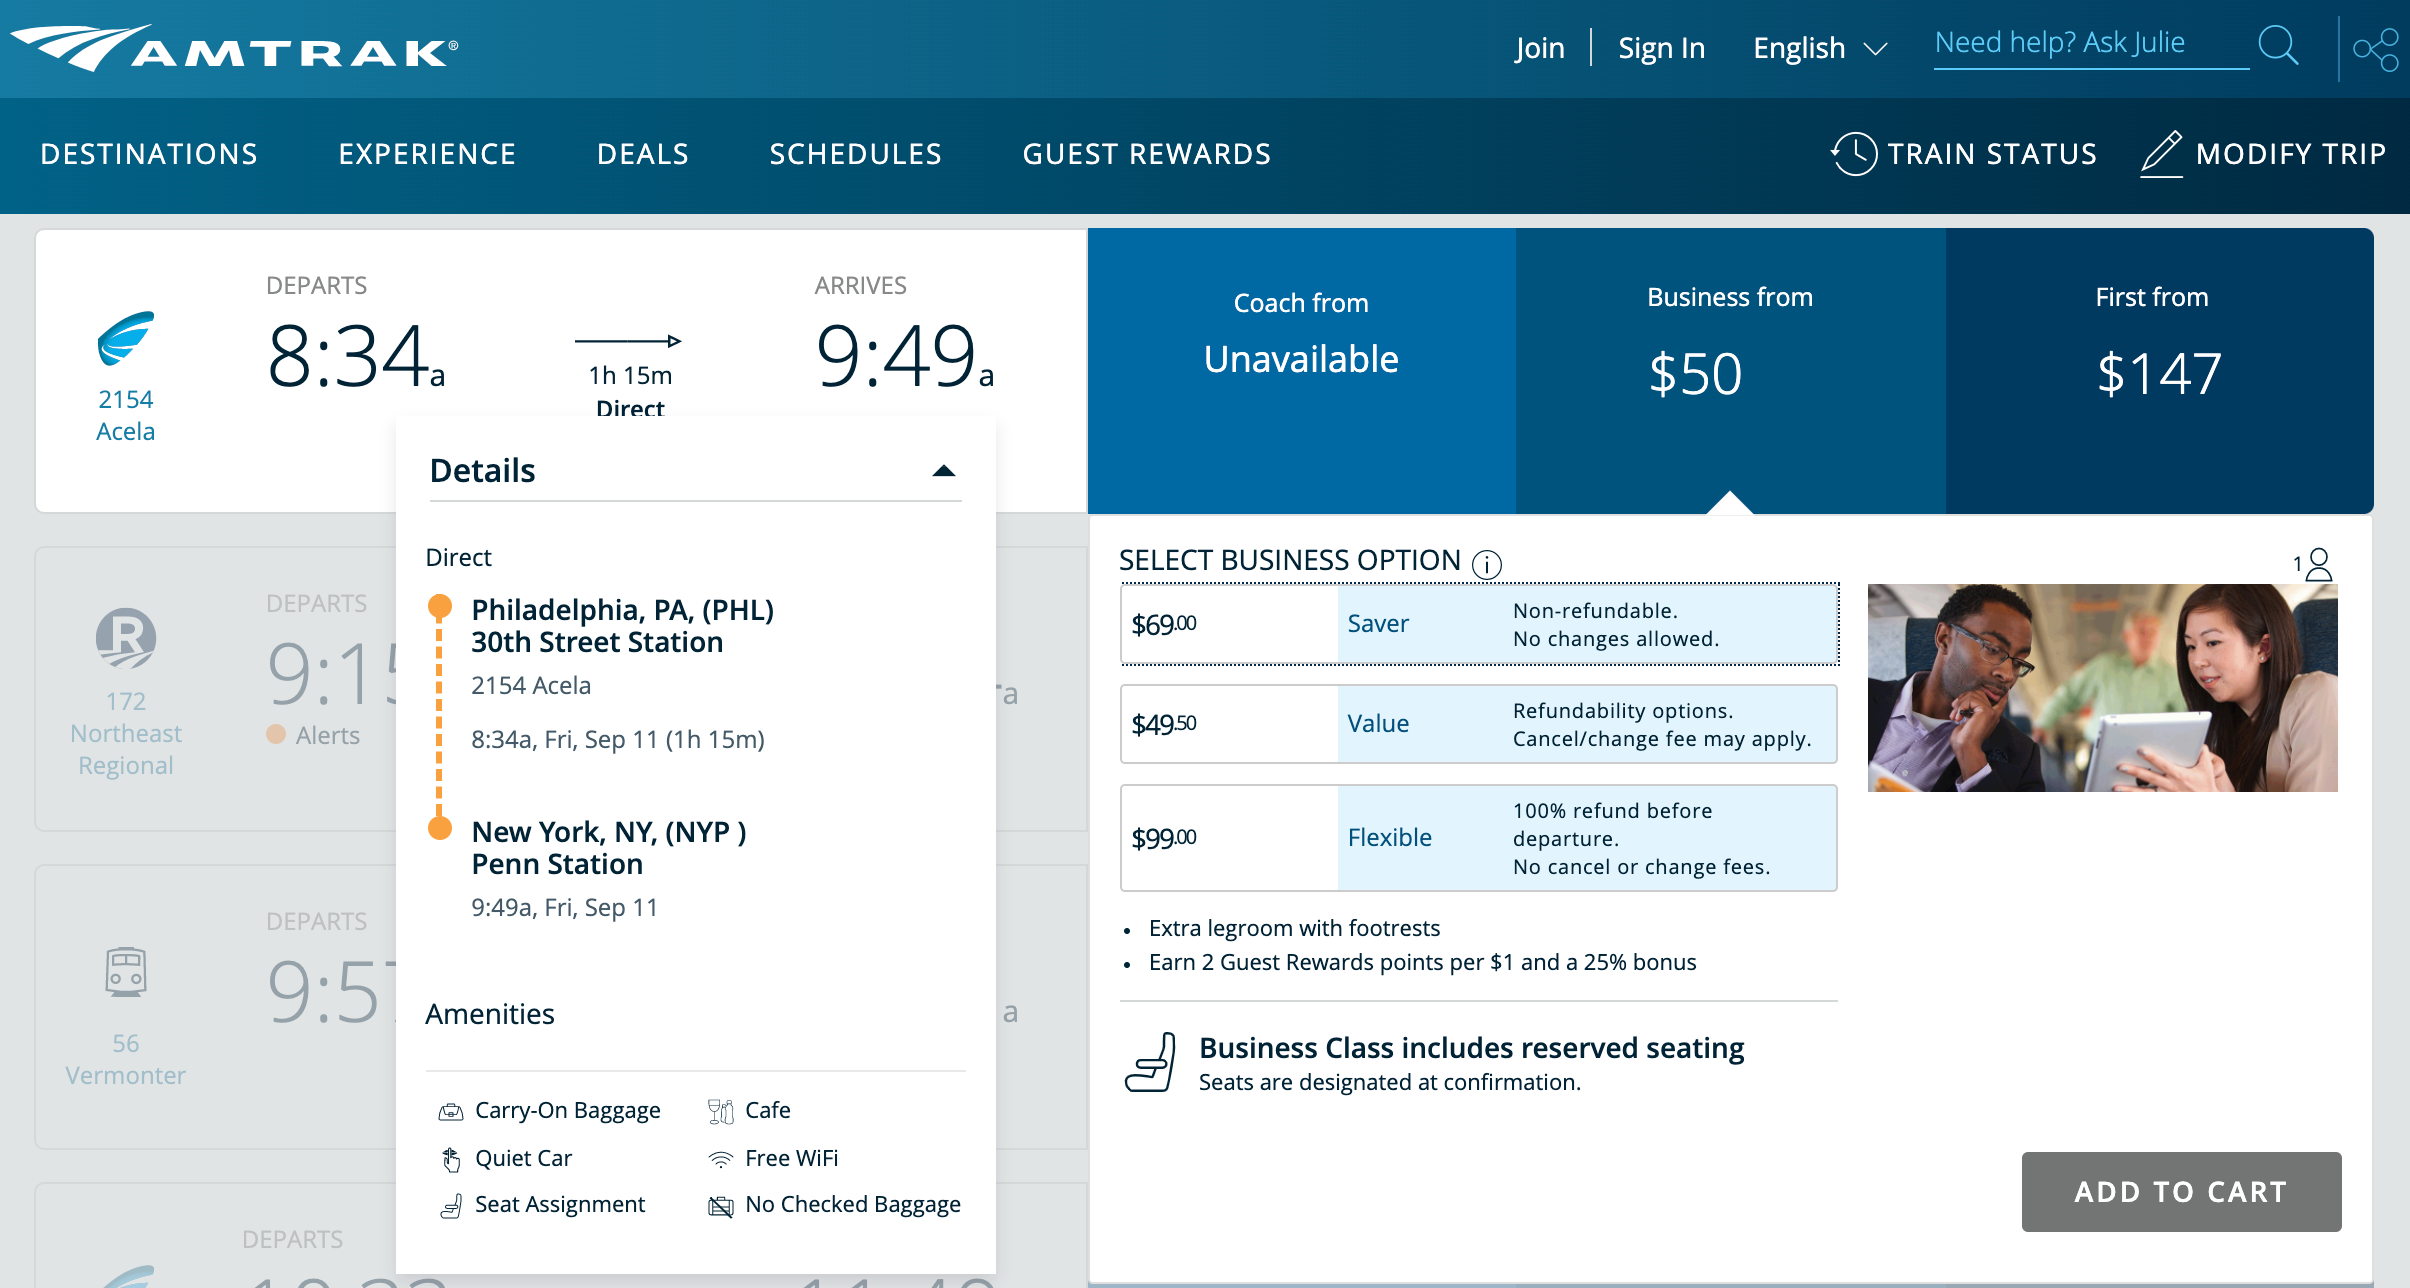2410x1288 pixels.
Task: Click the Sign In link
Action: coord(1661,48)
